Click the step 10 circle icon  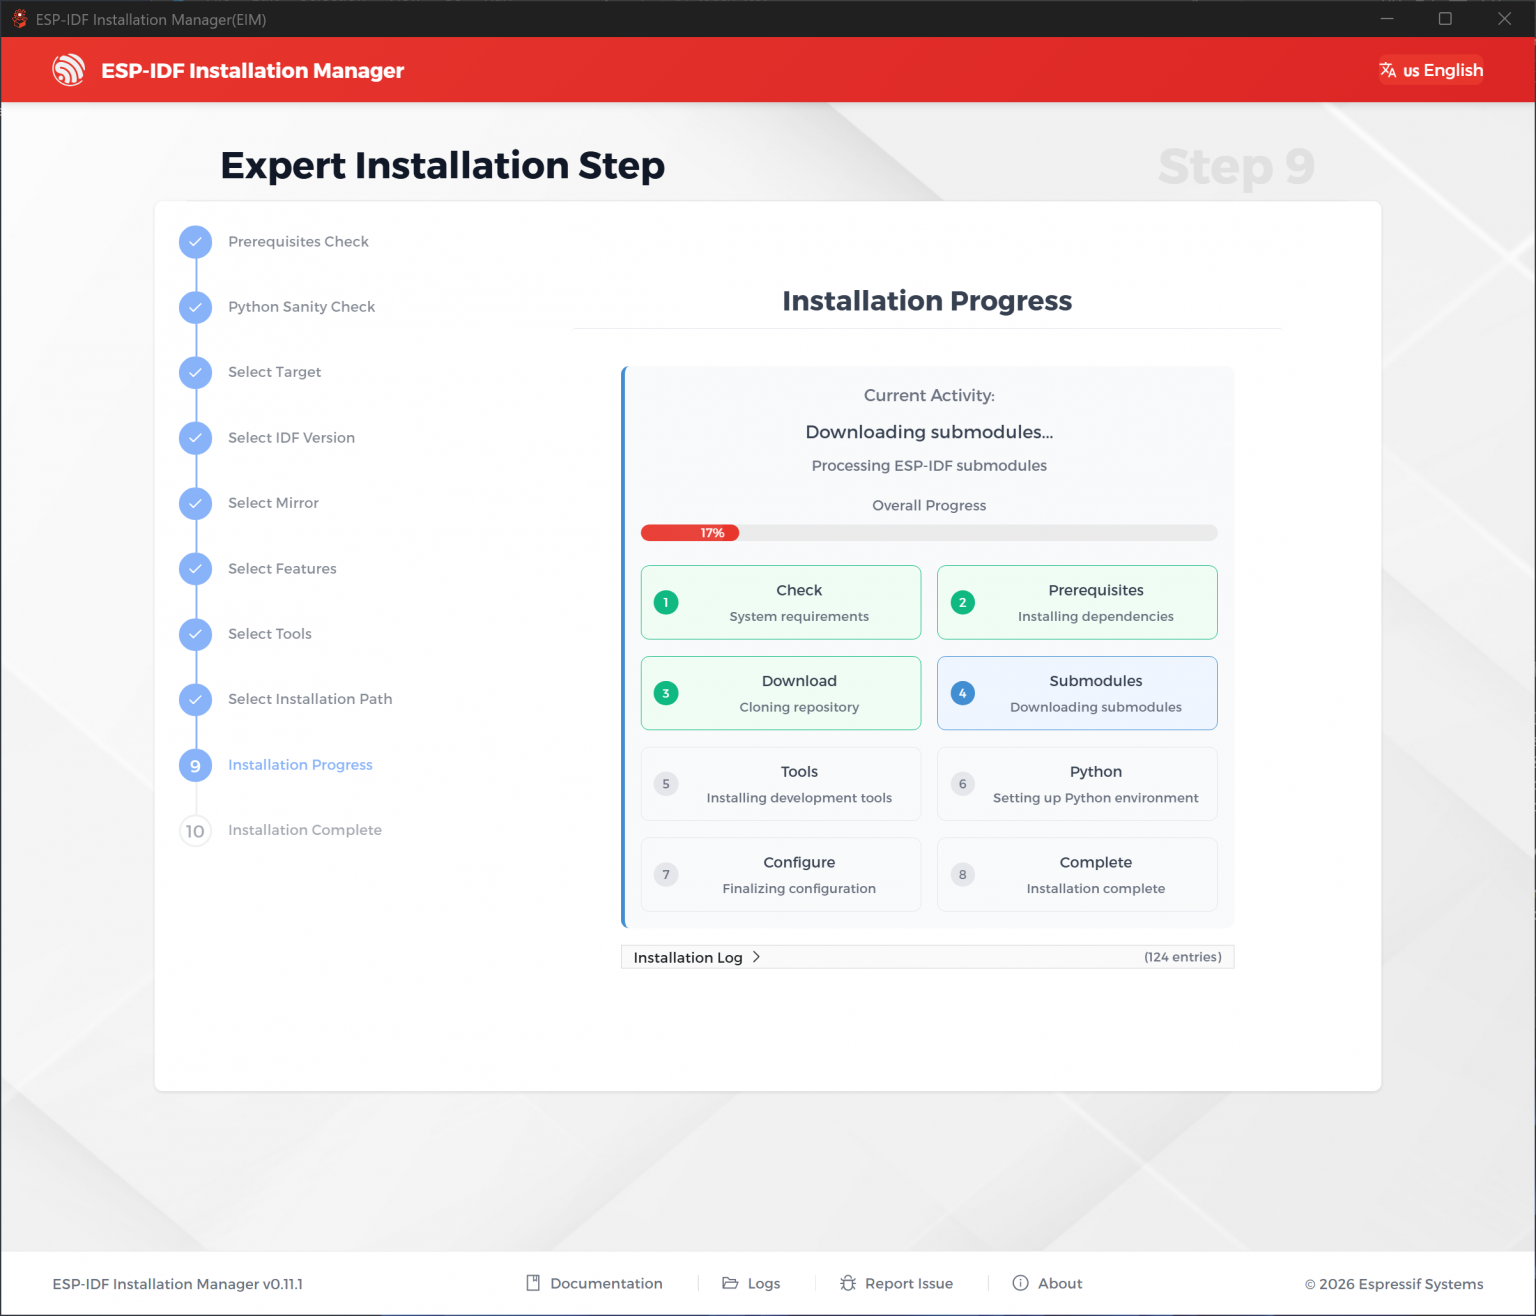pos(195,831)
